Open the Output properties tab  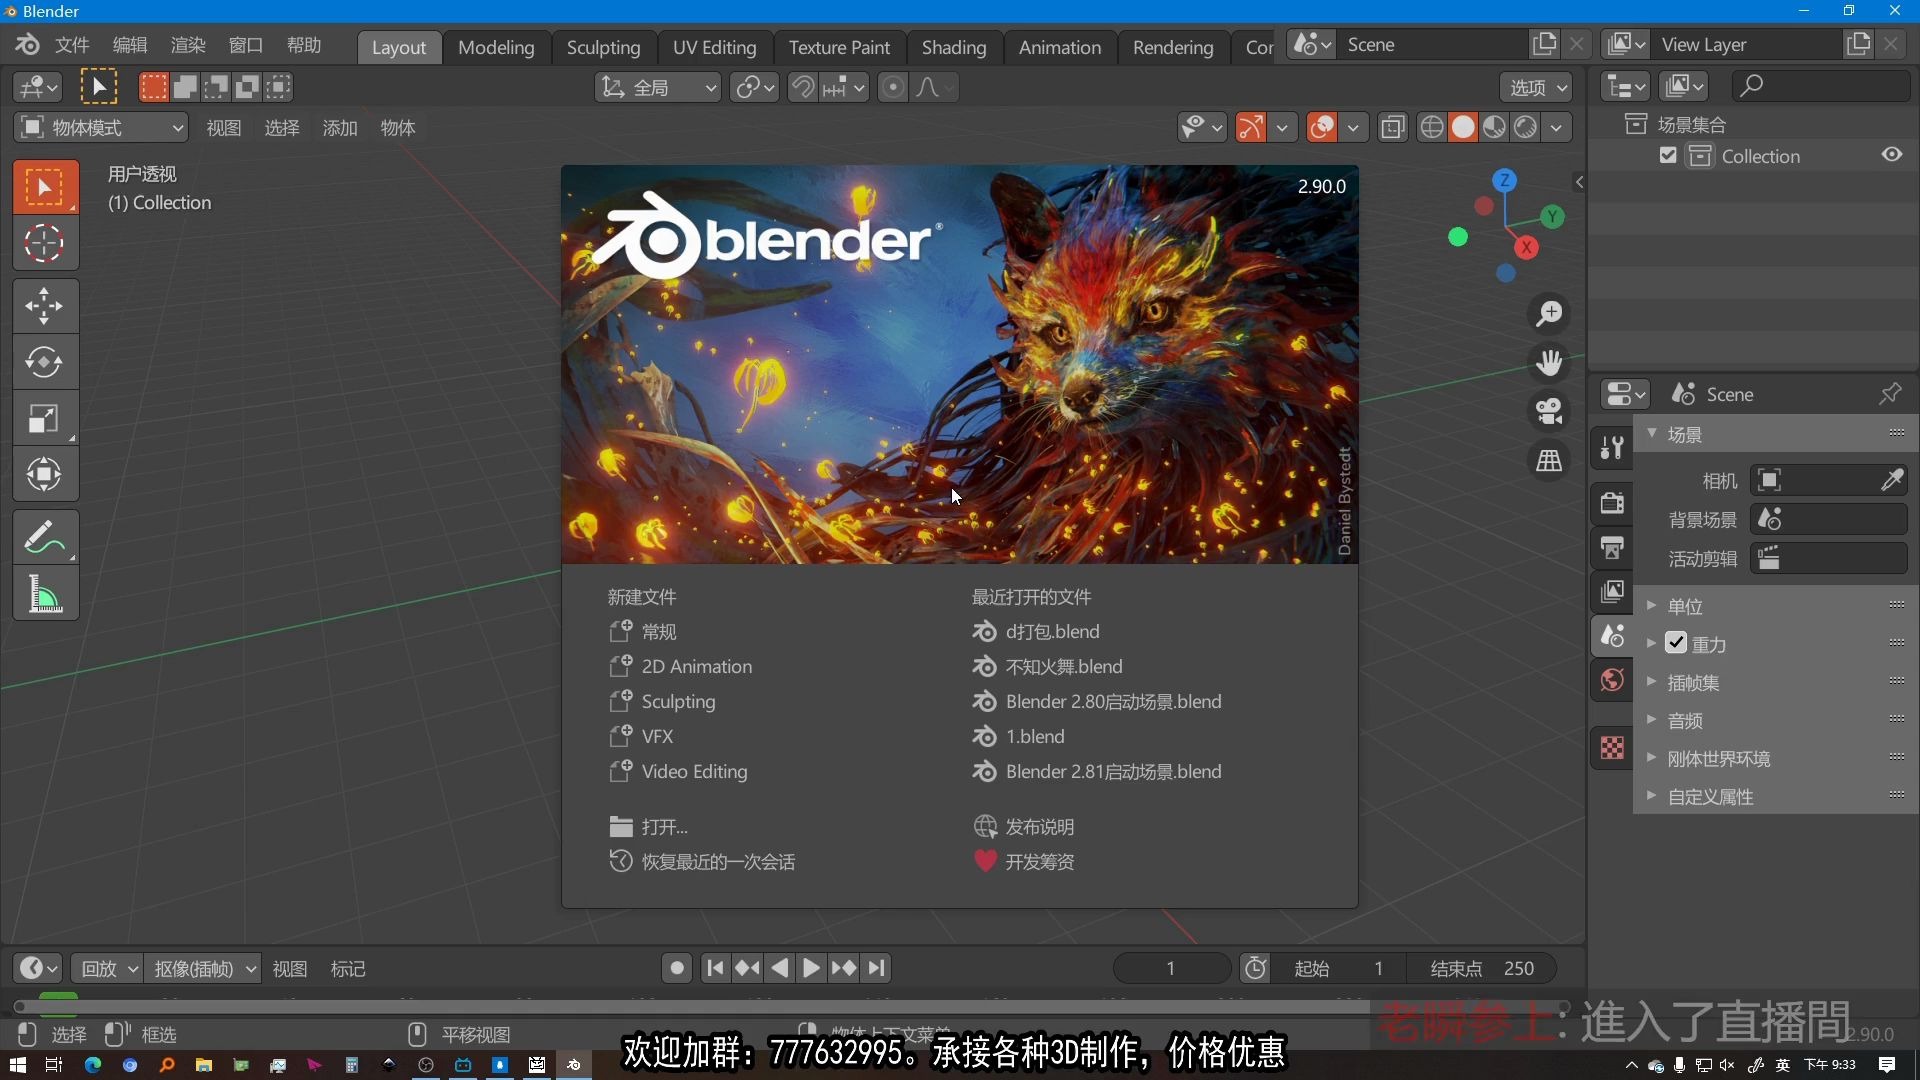tap(1612, 546)
